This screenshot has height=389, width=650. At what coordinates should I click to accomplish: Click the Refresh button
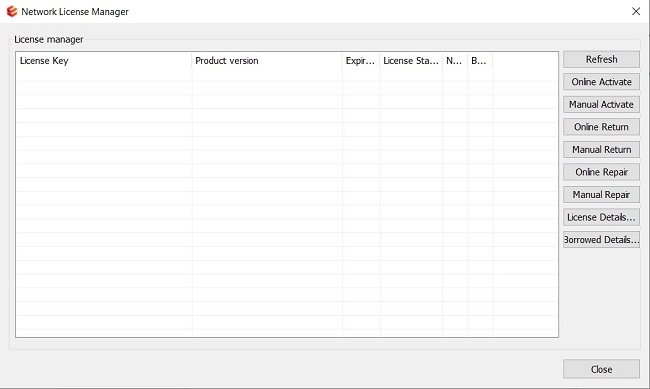pyautogui.click(x=601, y=59)
